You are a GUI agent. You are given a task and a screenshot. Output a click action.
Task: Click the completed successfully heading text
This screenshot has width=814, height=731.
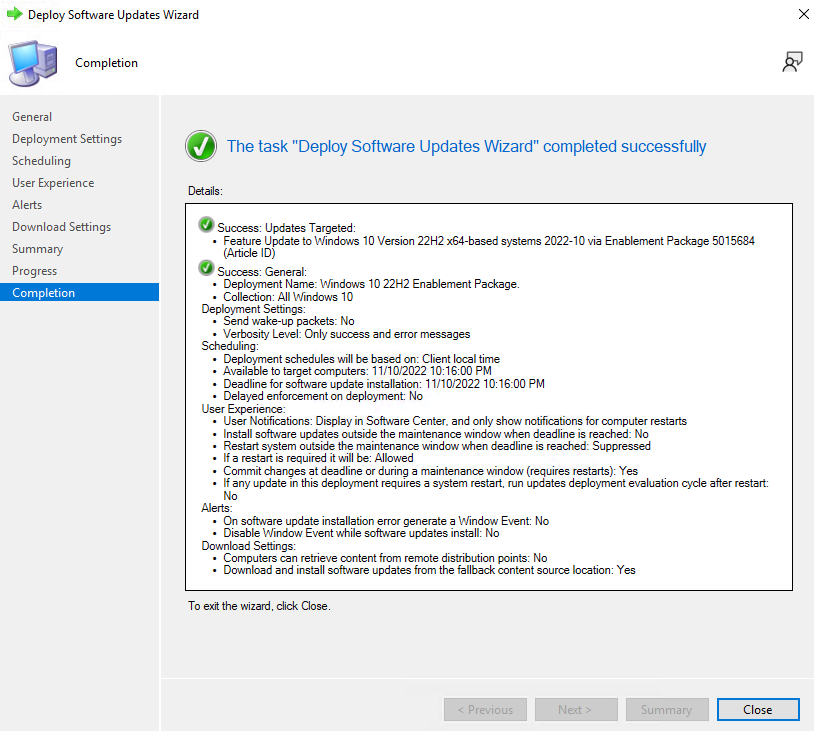[466, 146]
